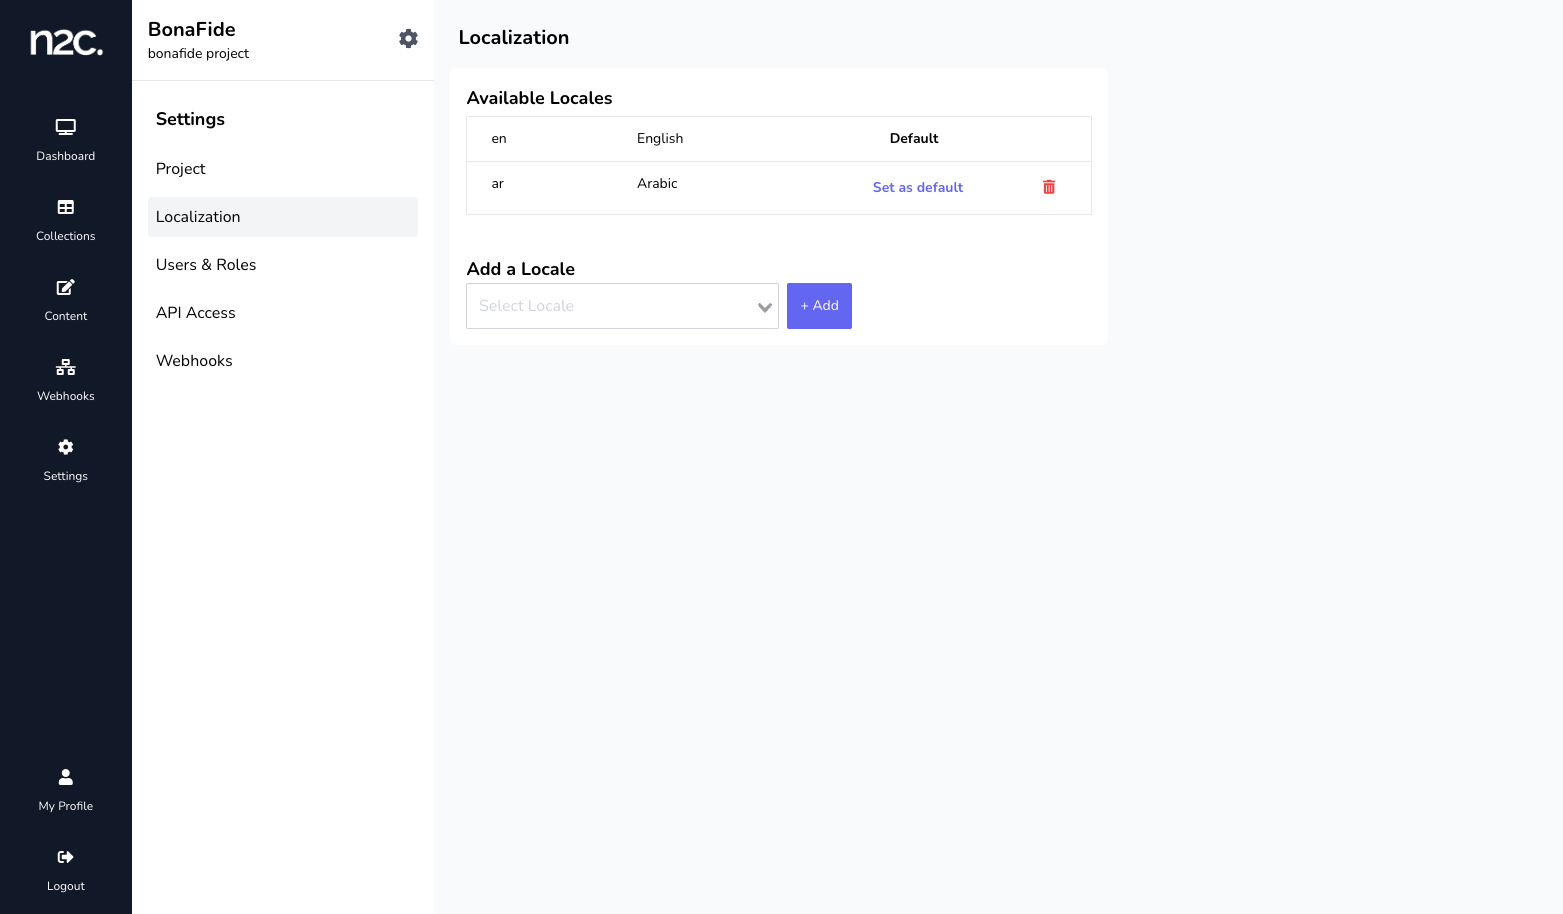1563x914 pixels.
Task: Set Arabic as default locale
Action: [x=917, y=188]
